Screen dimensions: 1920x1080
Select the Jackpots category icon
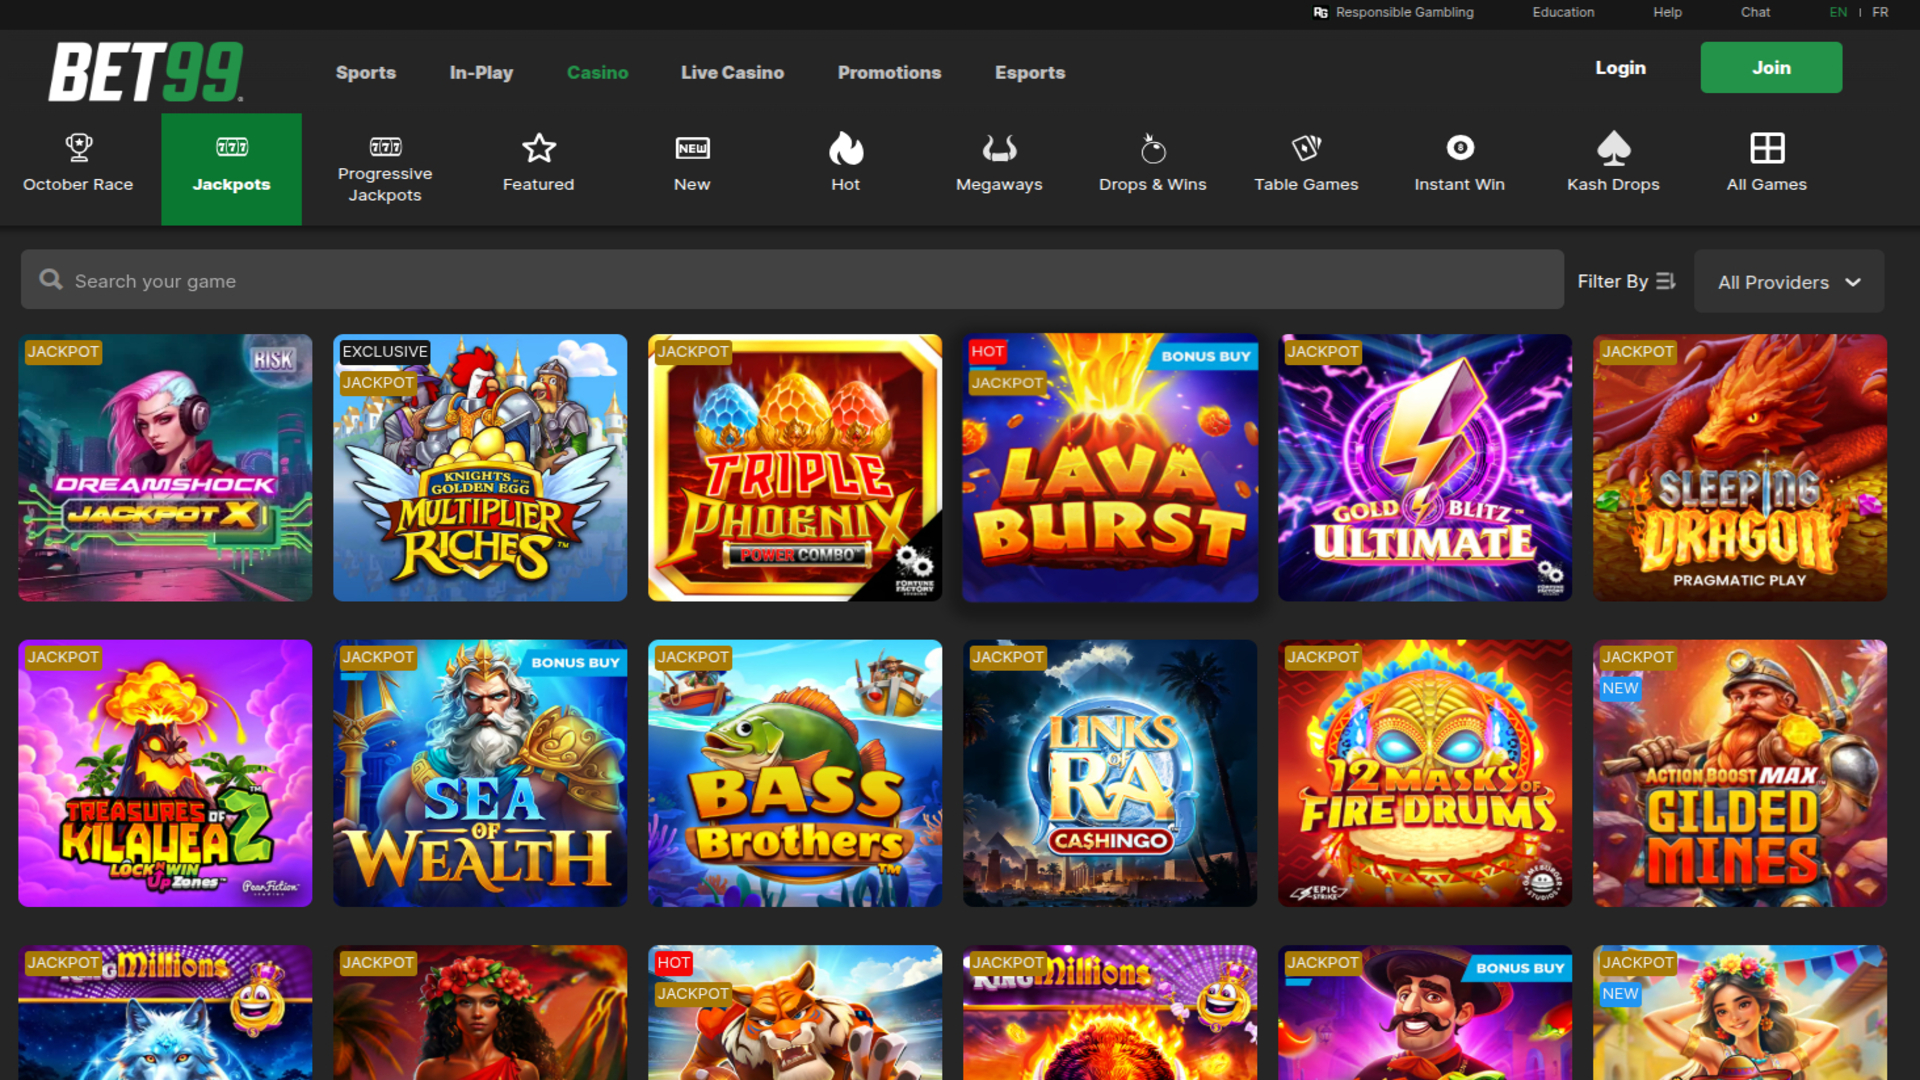click(x=231, y=148)
